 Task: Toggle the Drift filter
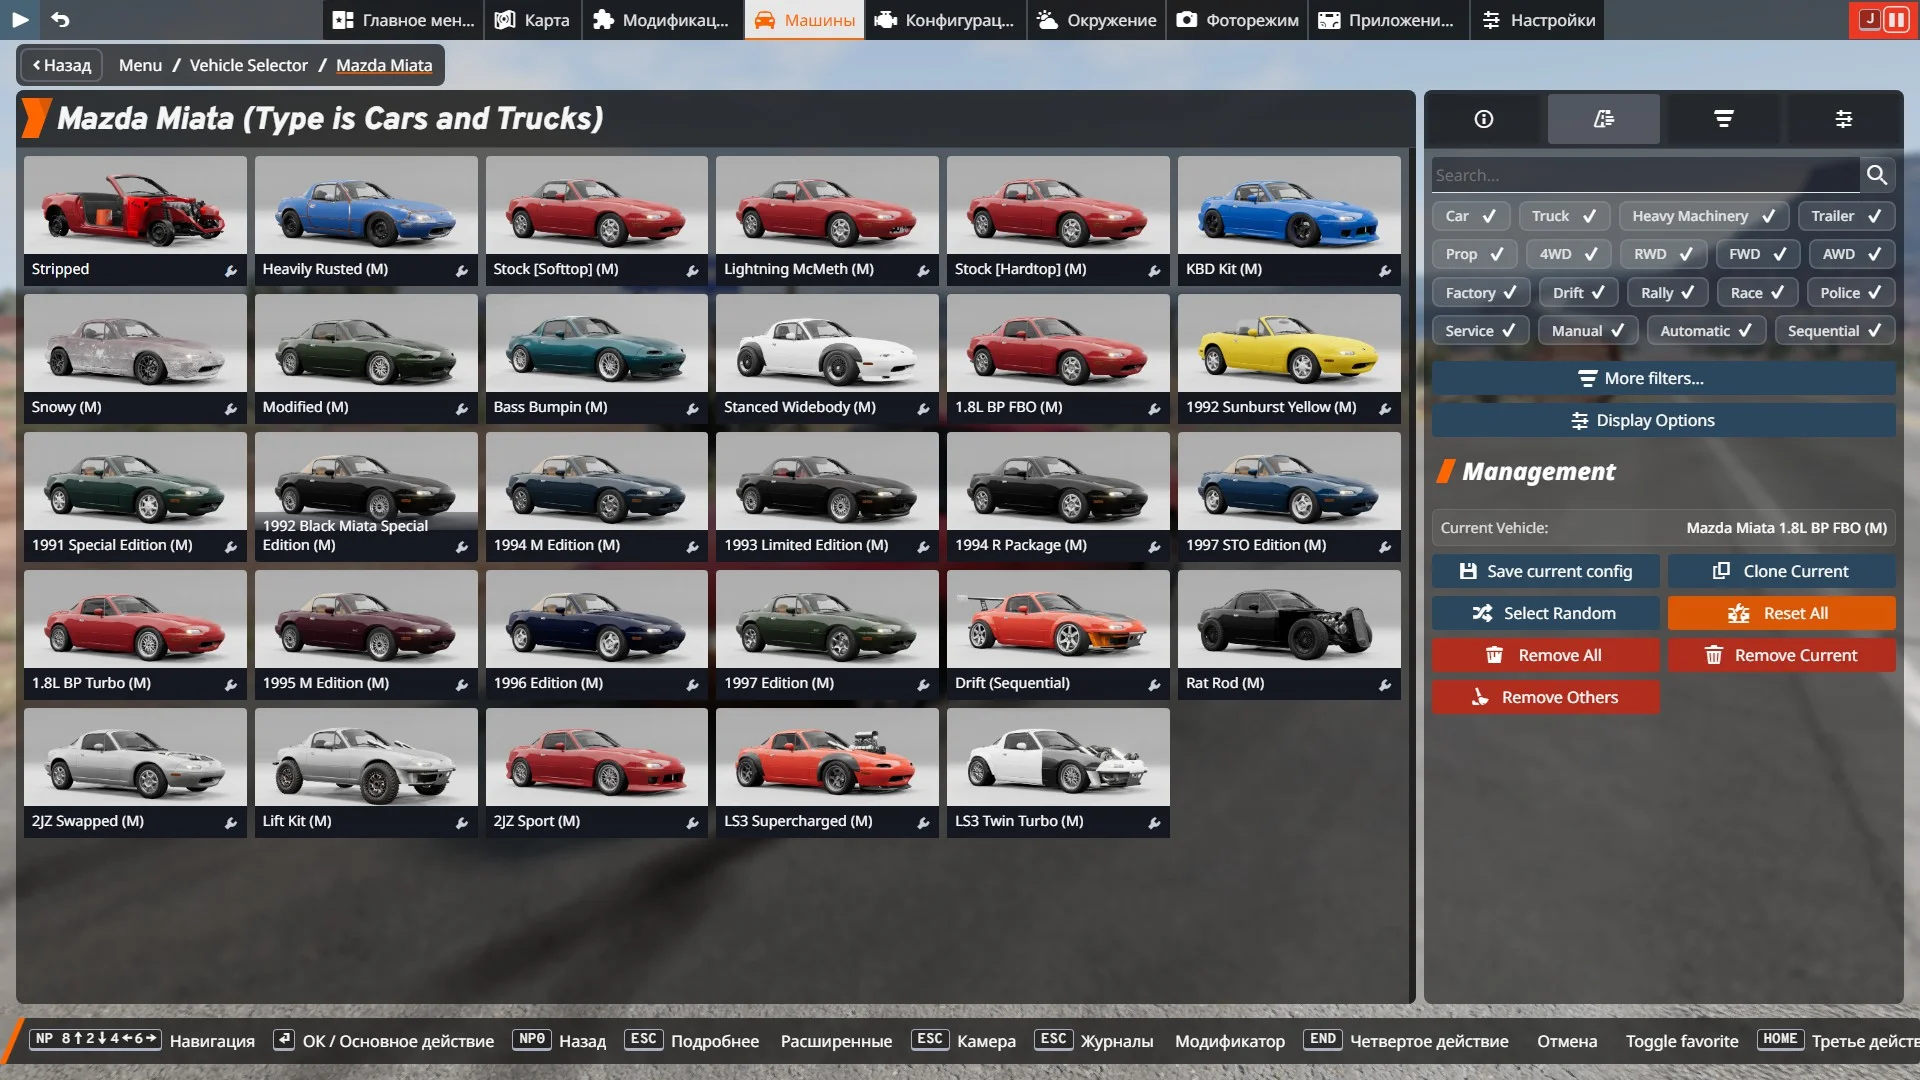coord(1578,293)
